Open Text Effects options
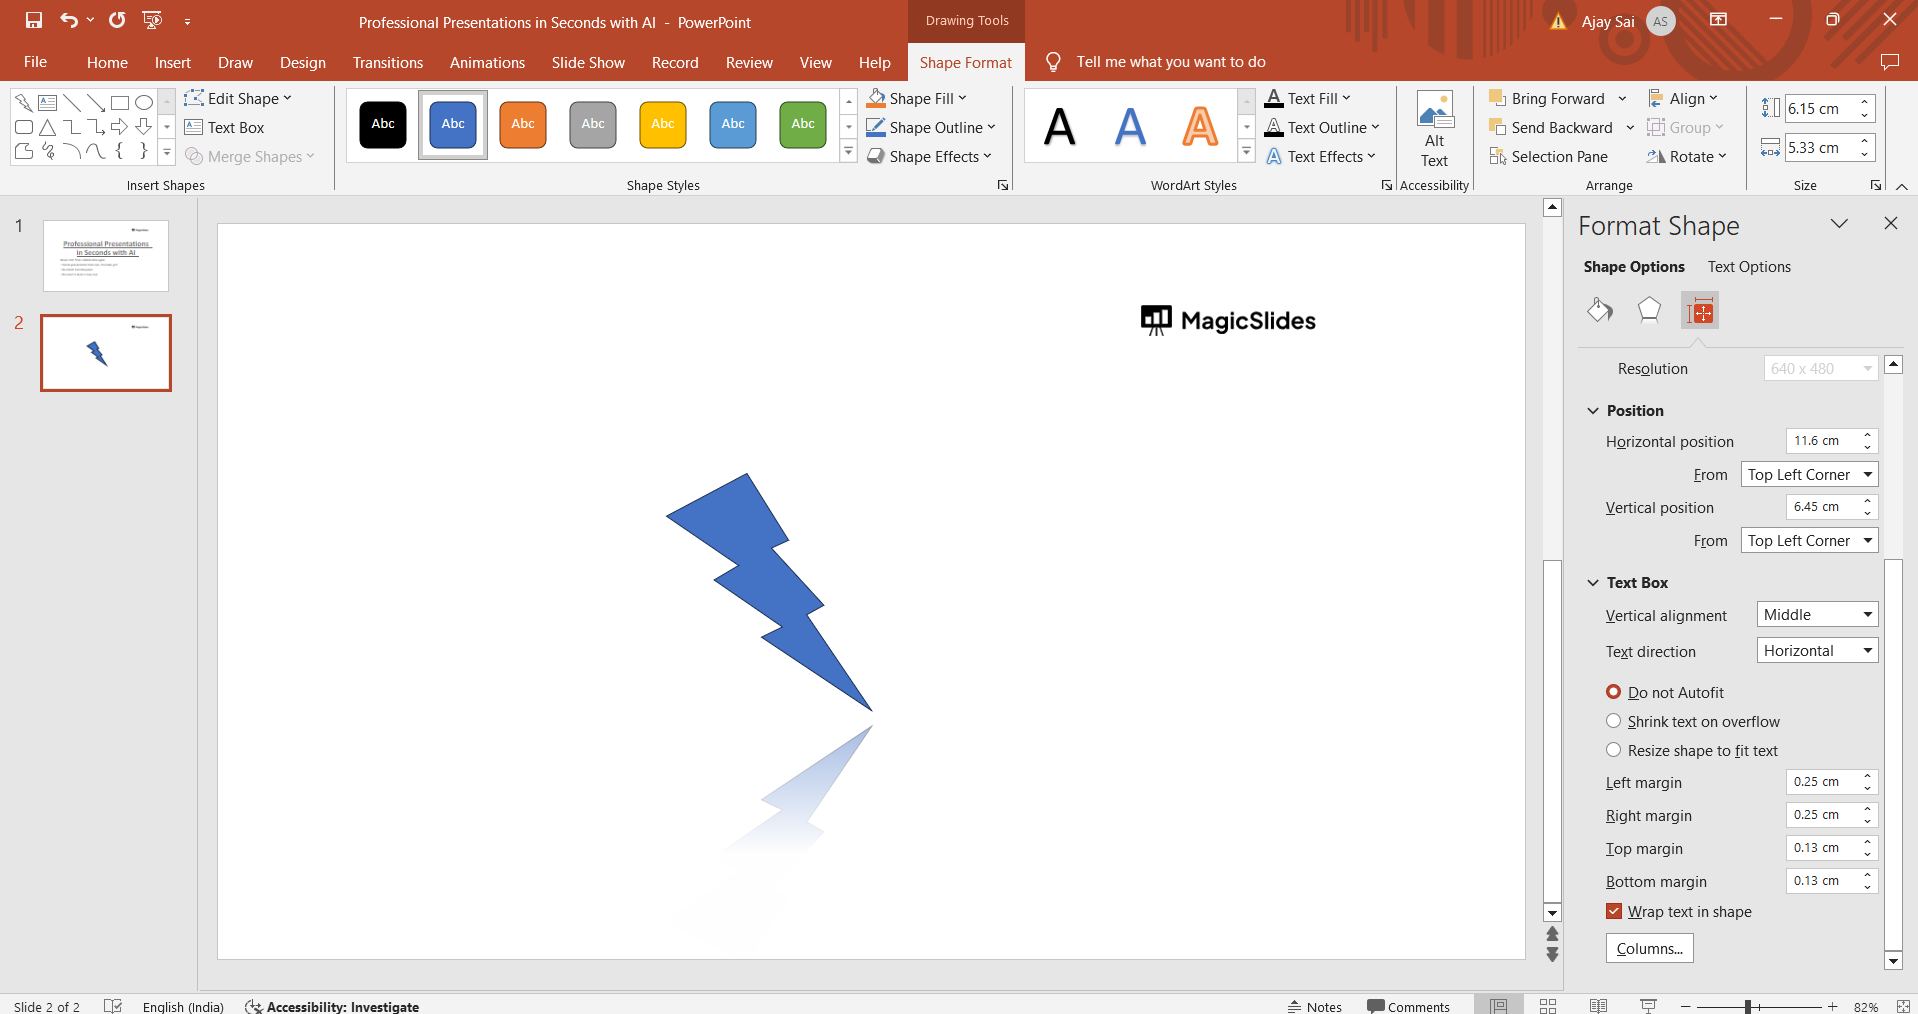Viewport: 1918px width, 1014px height. (1320, 156)
